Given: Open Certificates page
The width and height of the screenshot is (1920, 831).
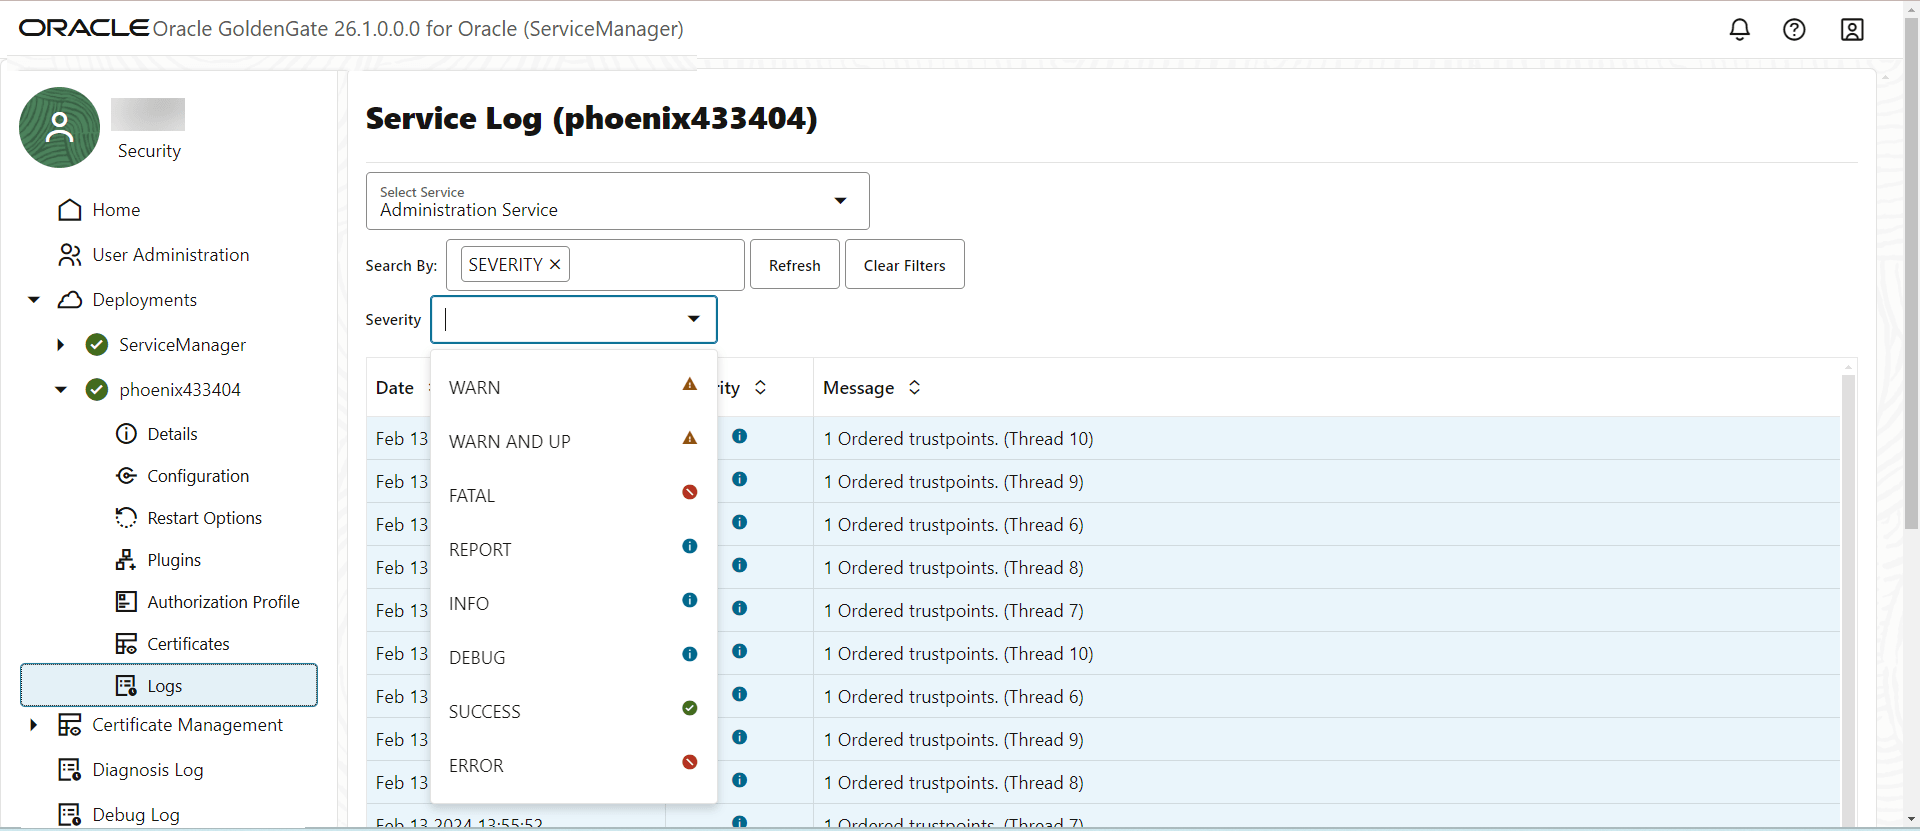Looking at the screenshot, I should coord(188,644).
